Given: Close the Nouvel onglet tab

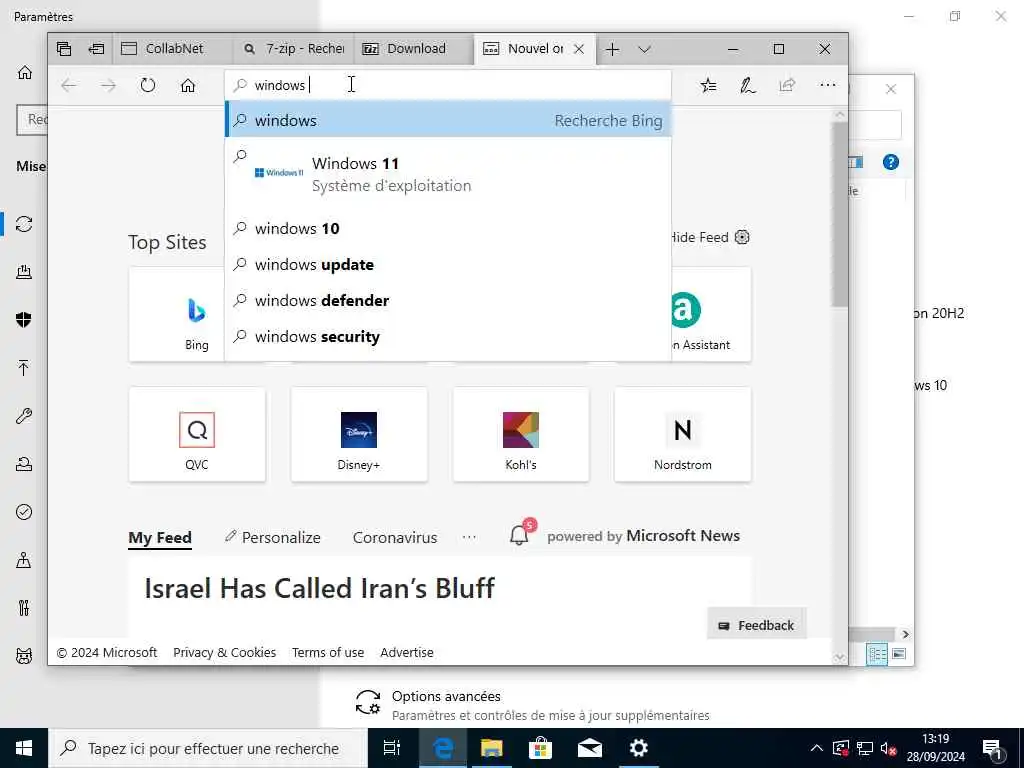Looking at the screenshot, I should [x=579, y=49].
